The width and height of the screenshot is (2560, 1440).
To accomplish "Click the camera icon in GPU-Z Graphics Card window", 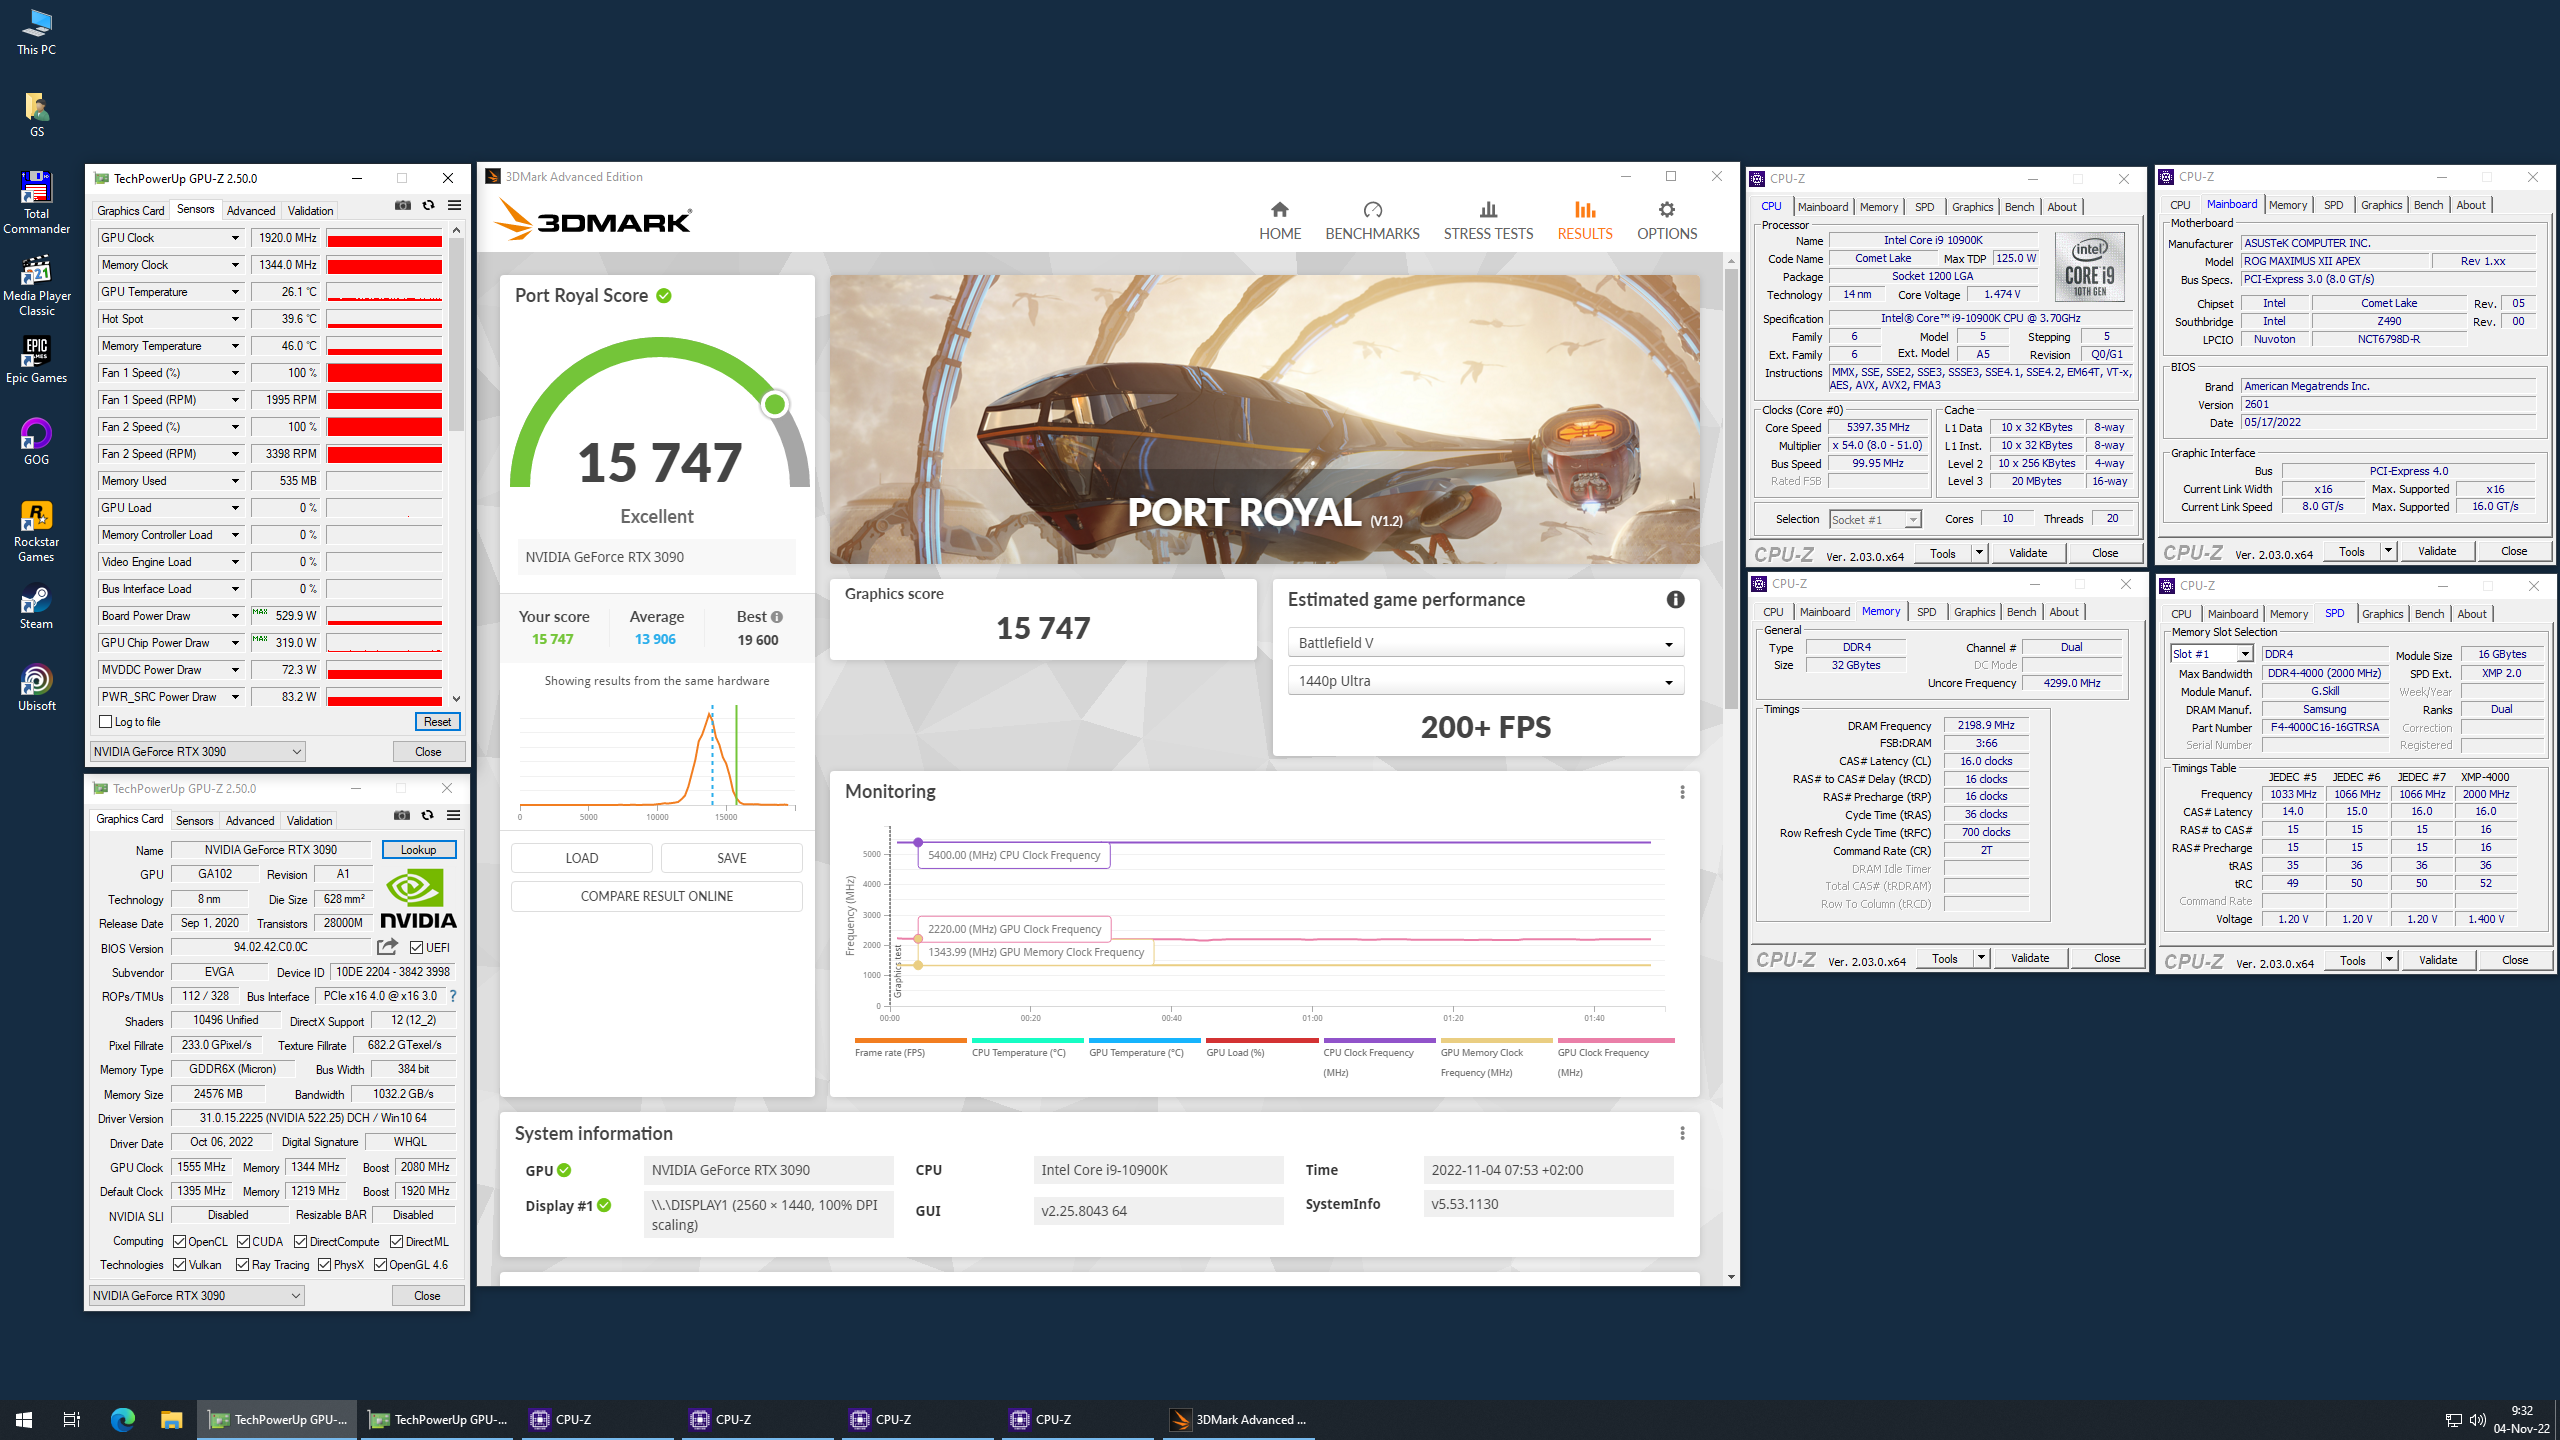I will pyautogui.click(x=401, y=815).
